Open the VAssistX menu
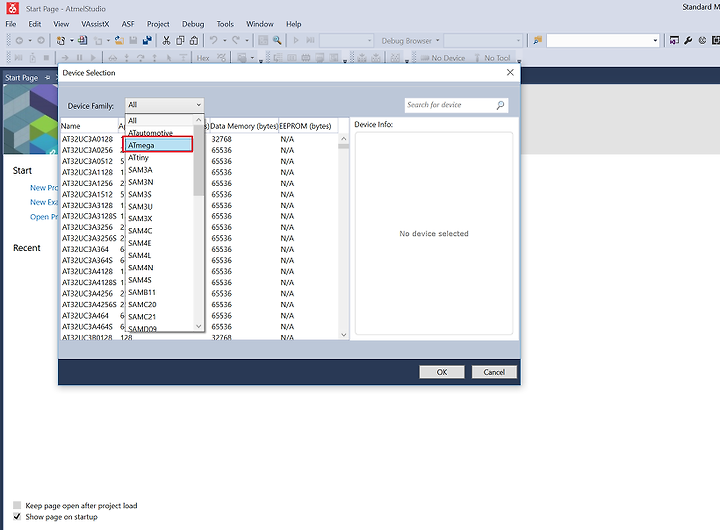Screen dimensions: 720x530 click(95, 24)
